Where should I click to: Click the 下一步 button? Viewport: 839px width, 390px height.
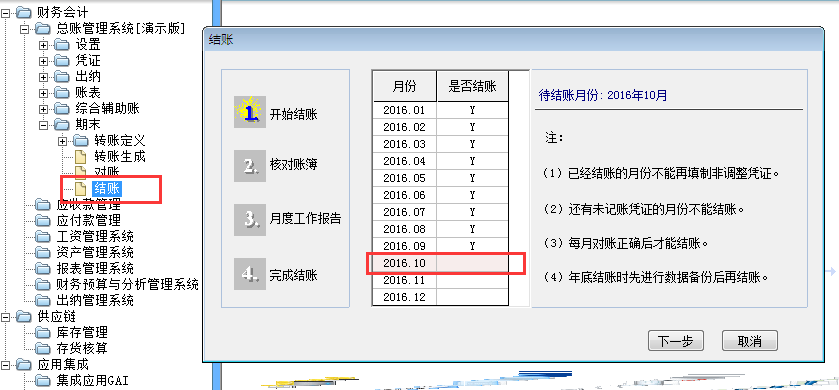coord(675,341)
